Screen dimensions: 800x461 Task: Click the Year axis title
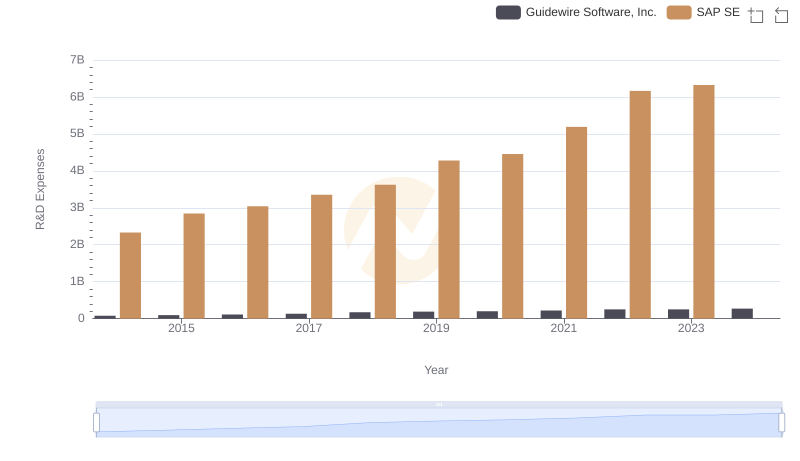pyautogui.click(x=436, y=370)
